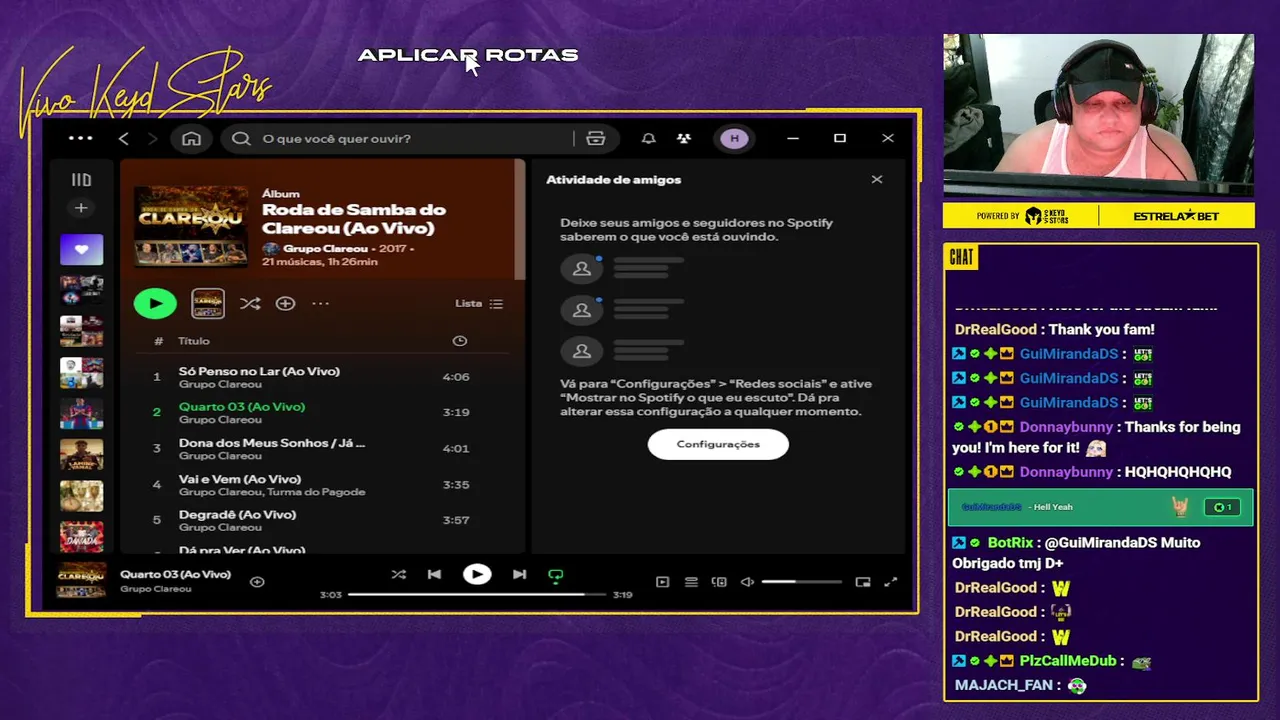Seek on the song progress bar
The height and width of the screenshot is (720, 1280).
(477, 594)
